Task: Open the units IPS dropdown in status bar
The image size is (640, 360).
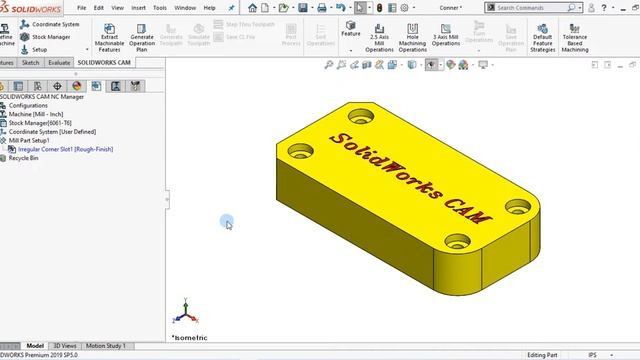Action: (611, 355)
